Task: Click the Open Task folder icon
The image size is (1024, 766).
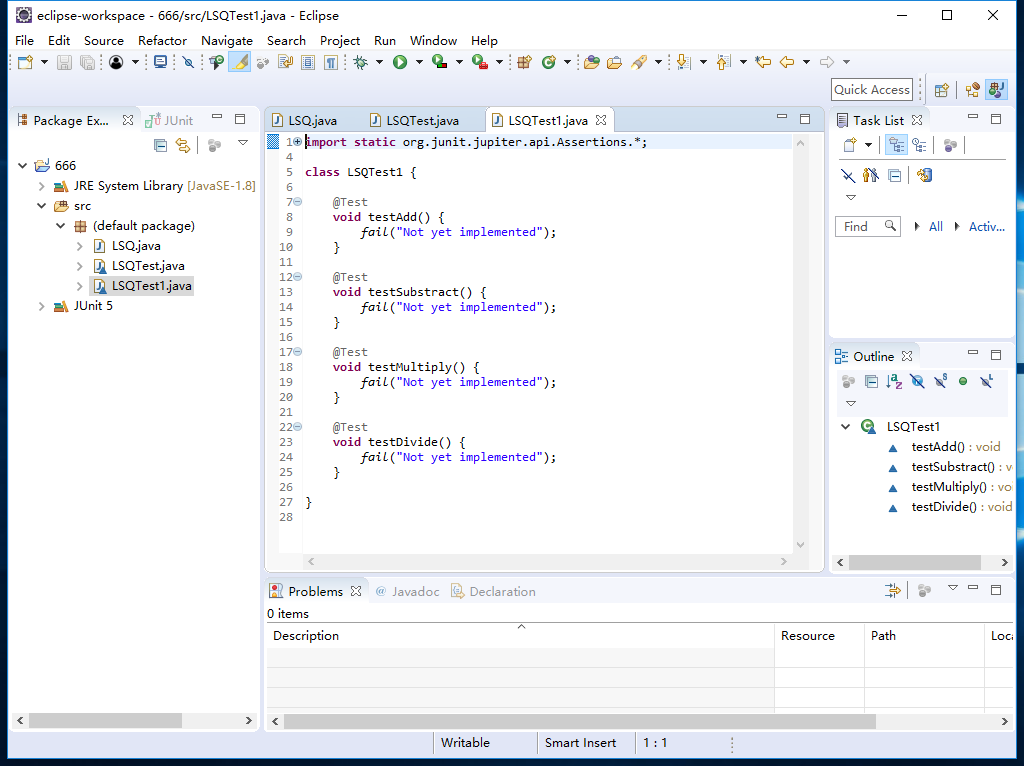Action: point(614,62)
